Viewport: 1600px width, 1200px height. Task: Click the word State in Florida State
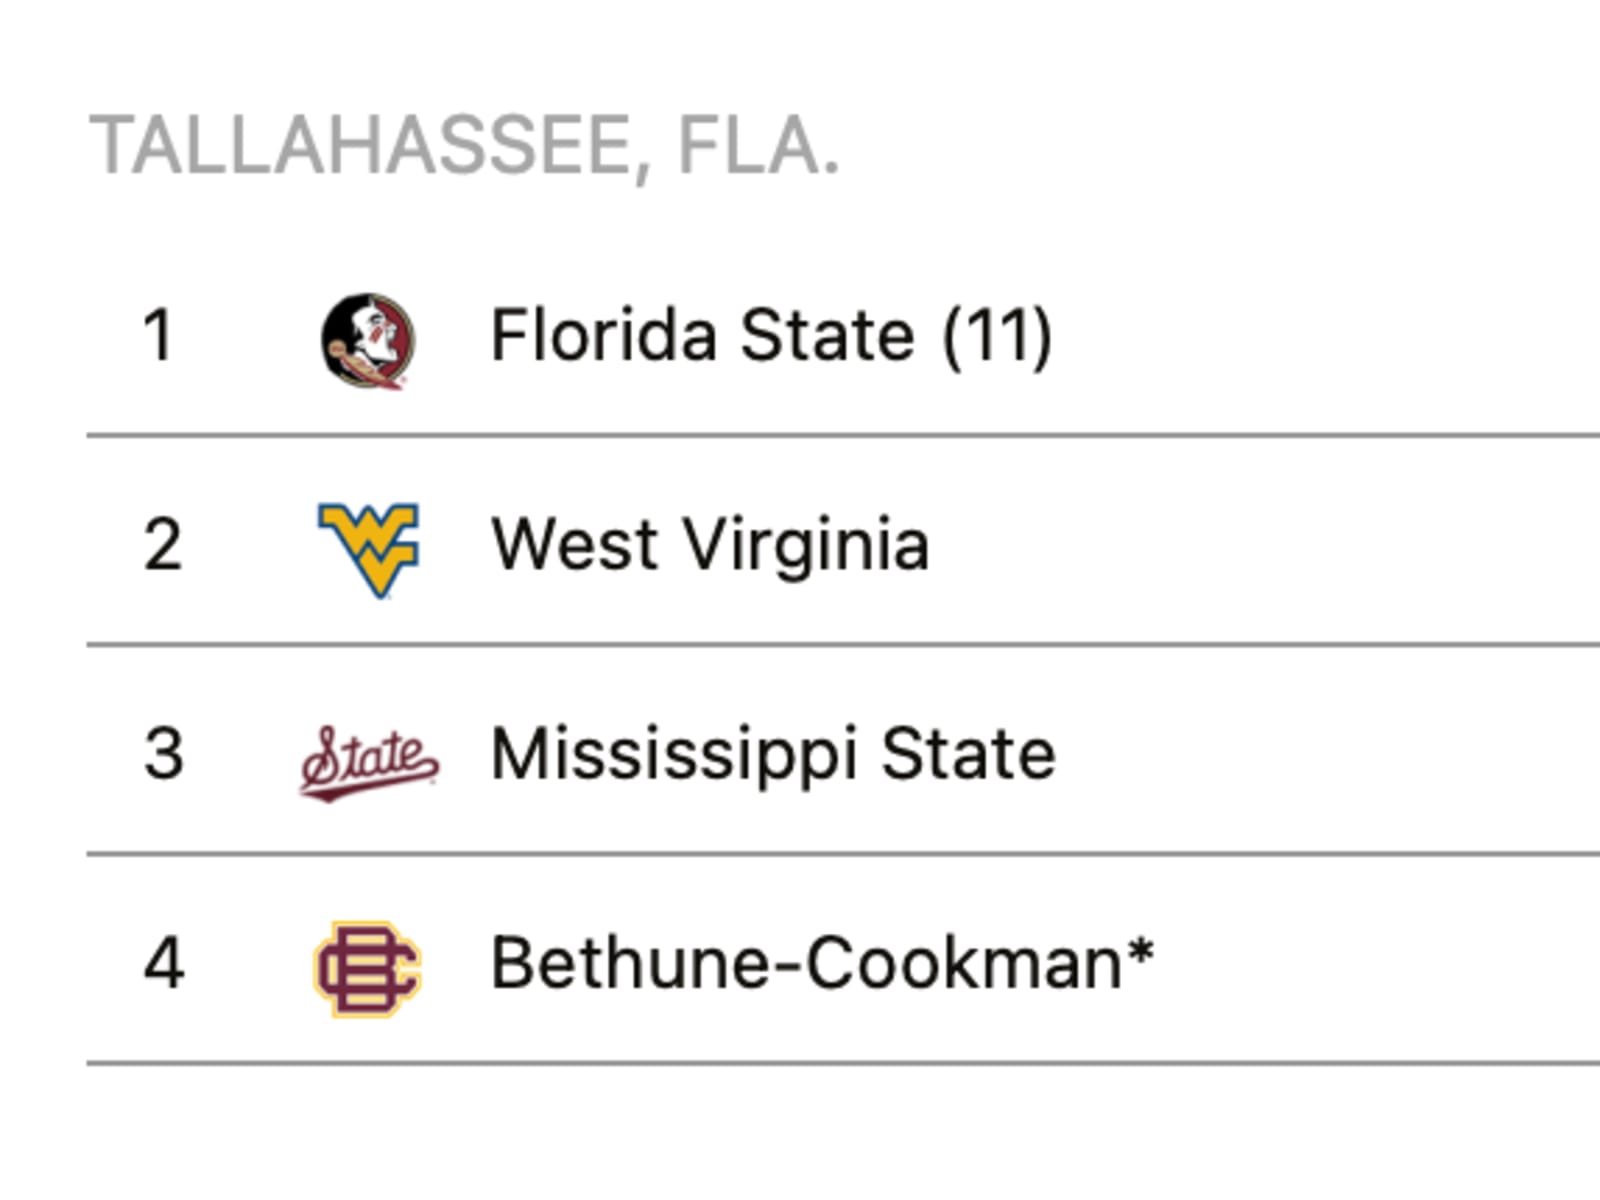click(x=826, y=335)
